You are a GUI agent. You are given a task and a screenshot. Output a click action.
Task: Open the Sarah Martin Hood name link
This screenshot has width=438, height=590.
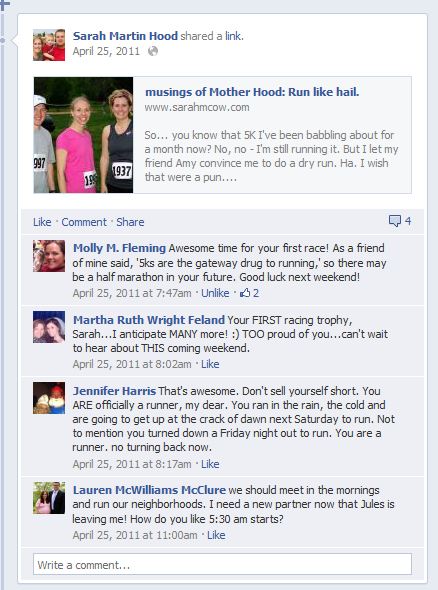point(125,36)
